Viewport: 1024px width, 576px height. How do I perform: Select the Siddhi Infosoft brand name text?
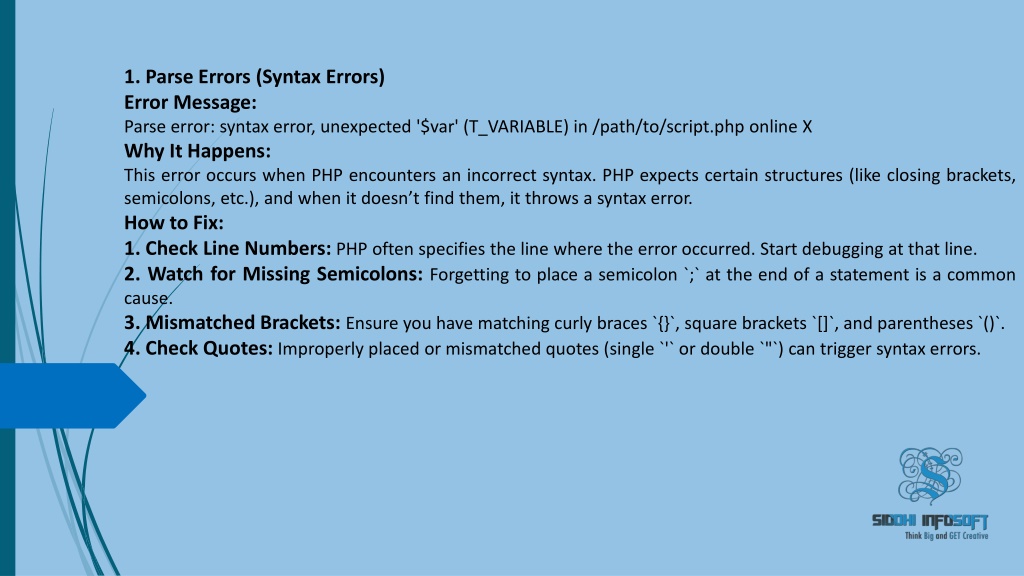coord(930,521)
